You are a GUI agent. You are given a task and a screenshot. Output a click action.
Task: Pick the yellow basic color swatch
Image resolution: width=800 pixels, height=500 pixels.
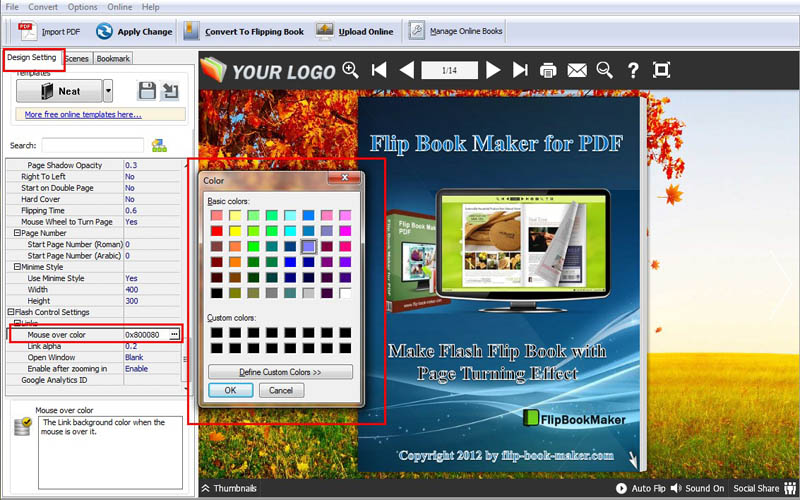point(235,231)
